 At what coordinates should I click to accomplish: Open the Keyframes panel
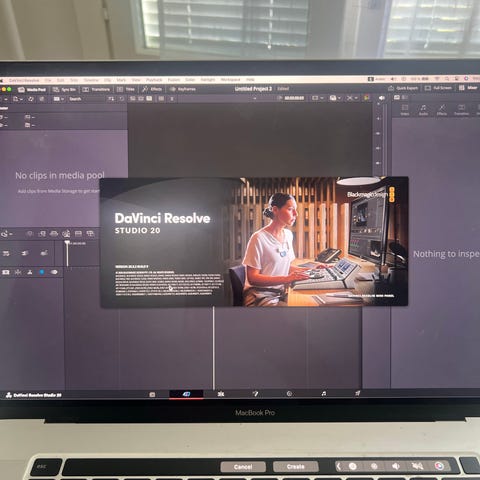click(x=183, y=89)
